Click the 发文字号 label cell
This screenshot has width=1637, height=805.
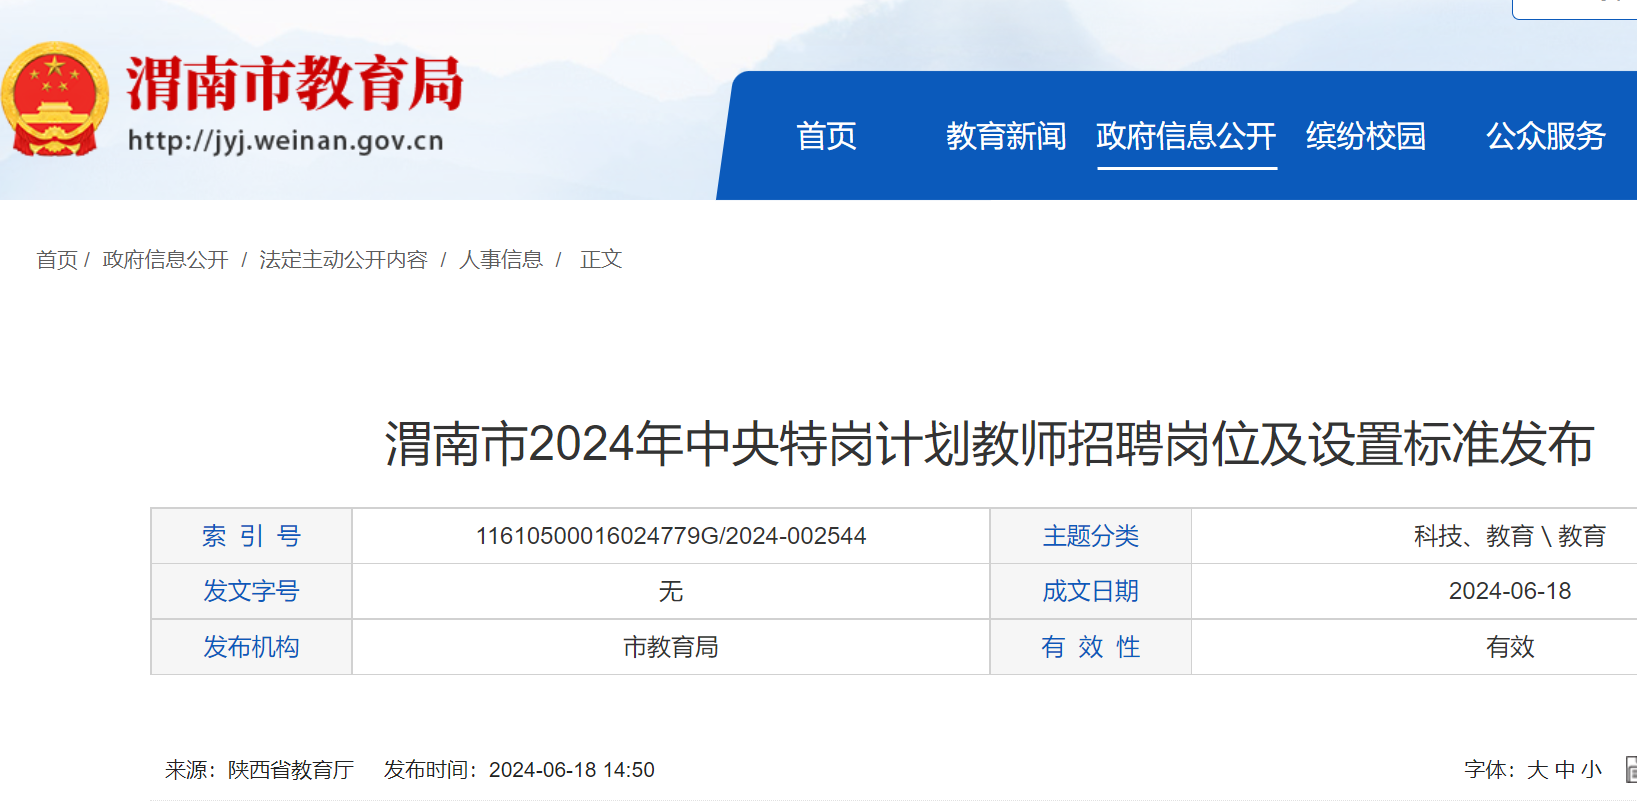[251, 591]
